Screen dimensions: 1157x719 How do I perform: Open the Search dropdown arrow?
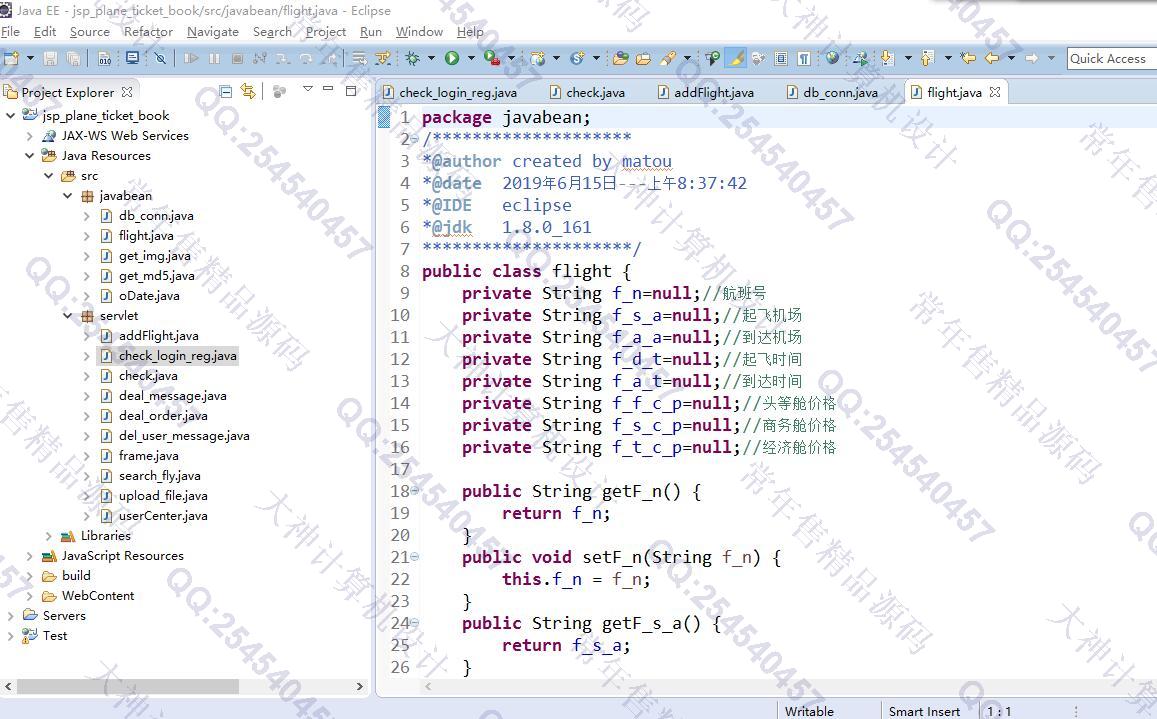tap(687, 58)
